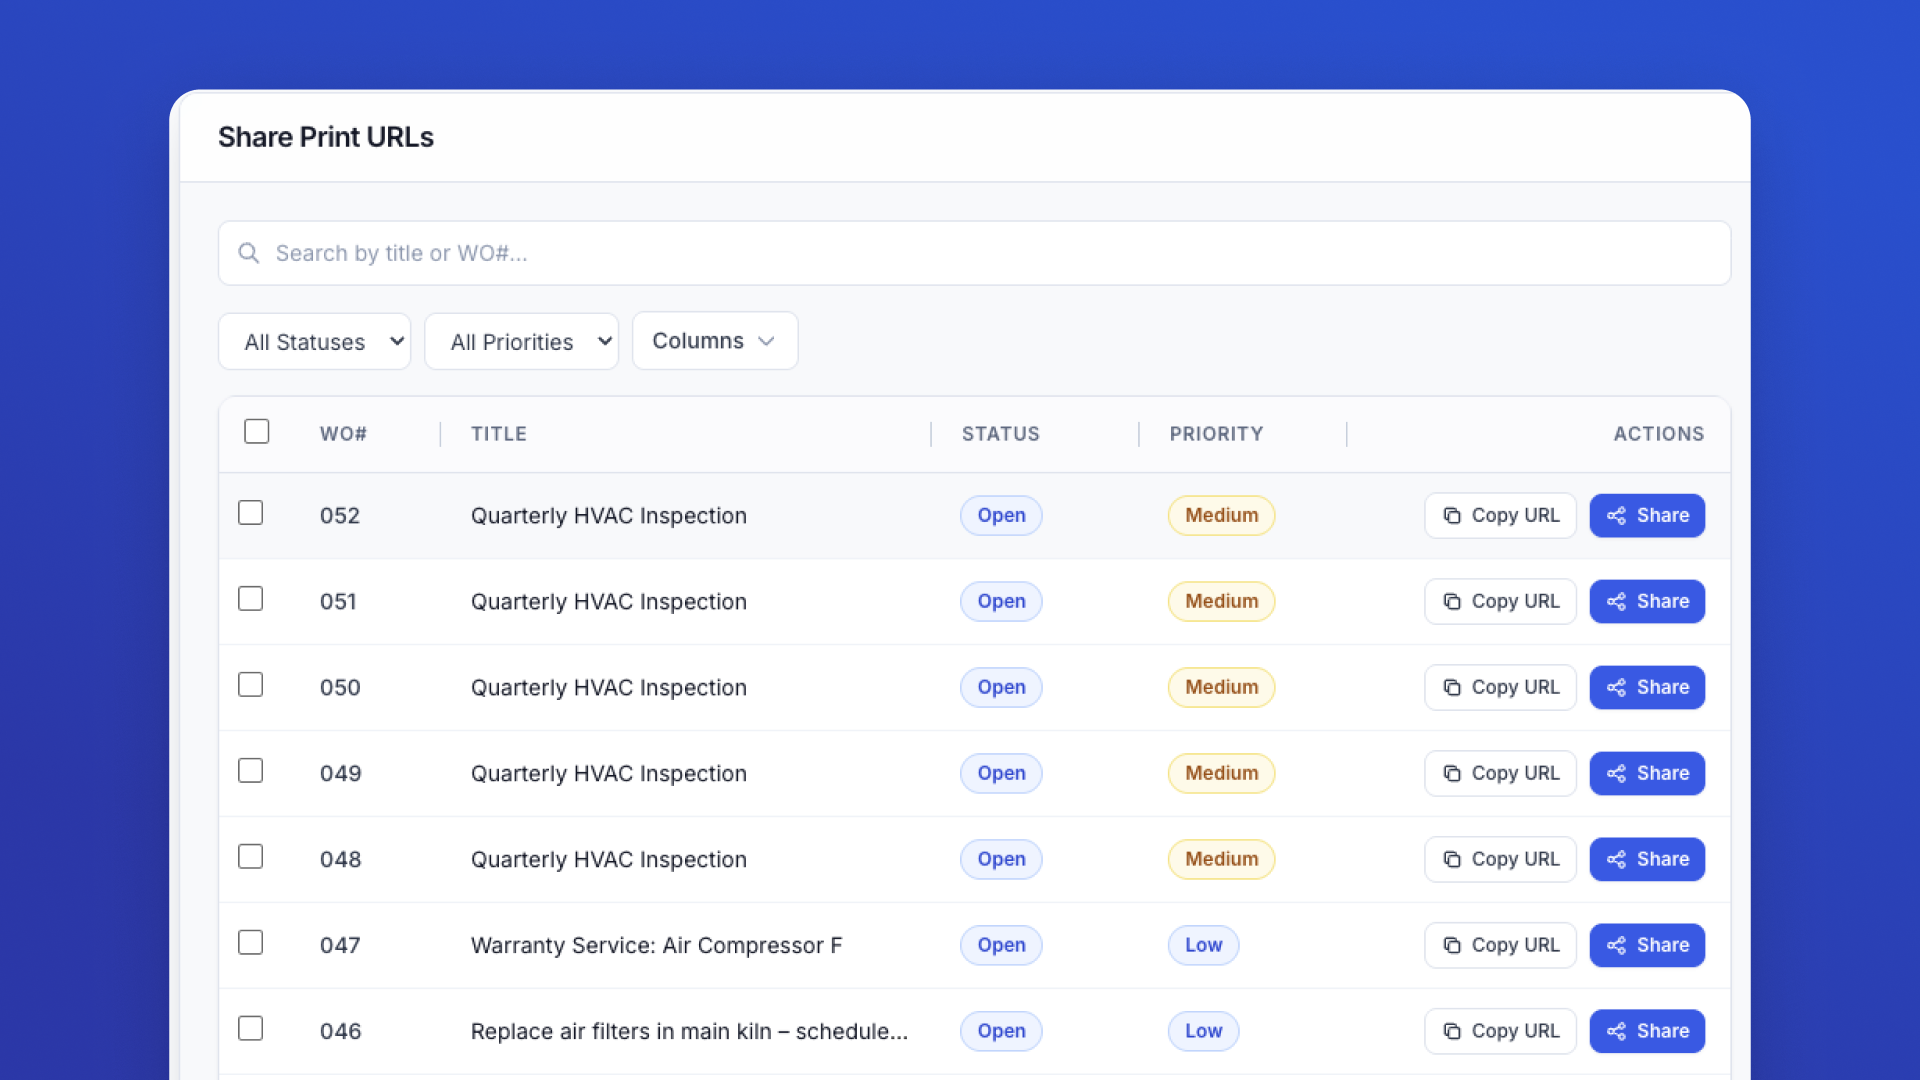This screenshot has width=1920, height=1080.
Task: Tick the checkbox for work order 049
Action: [x=251, y=771]
